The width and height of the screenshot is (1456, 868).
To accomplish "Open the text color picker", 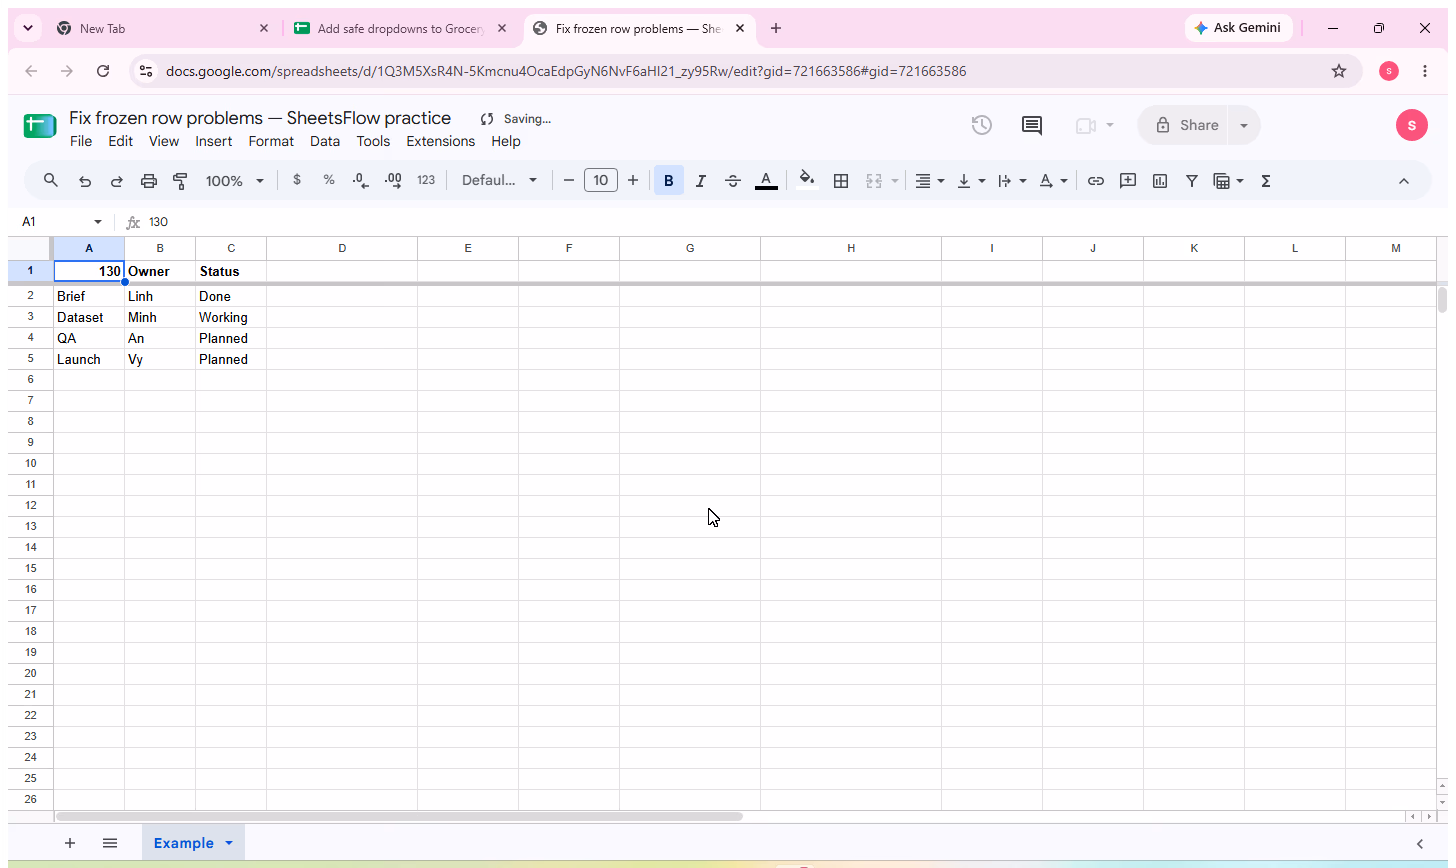I will 766,181.
